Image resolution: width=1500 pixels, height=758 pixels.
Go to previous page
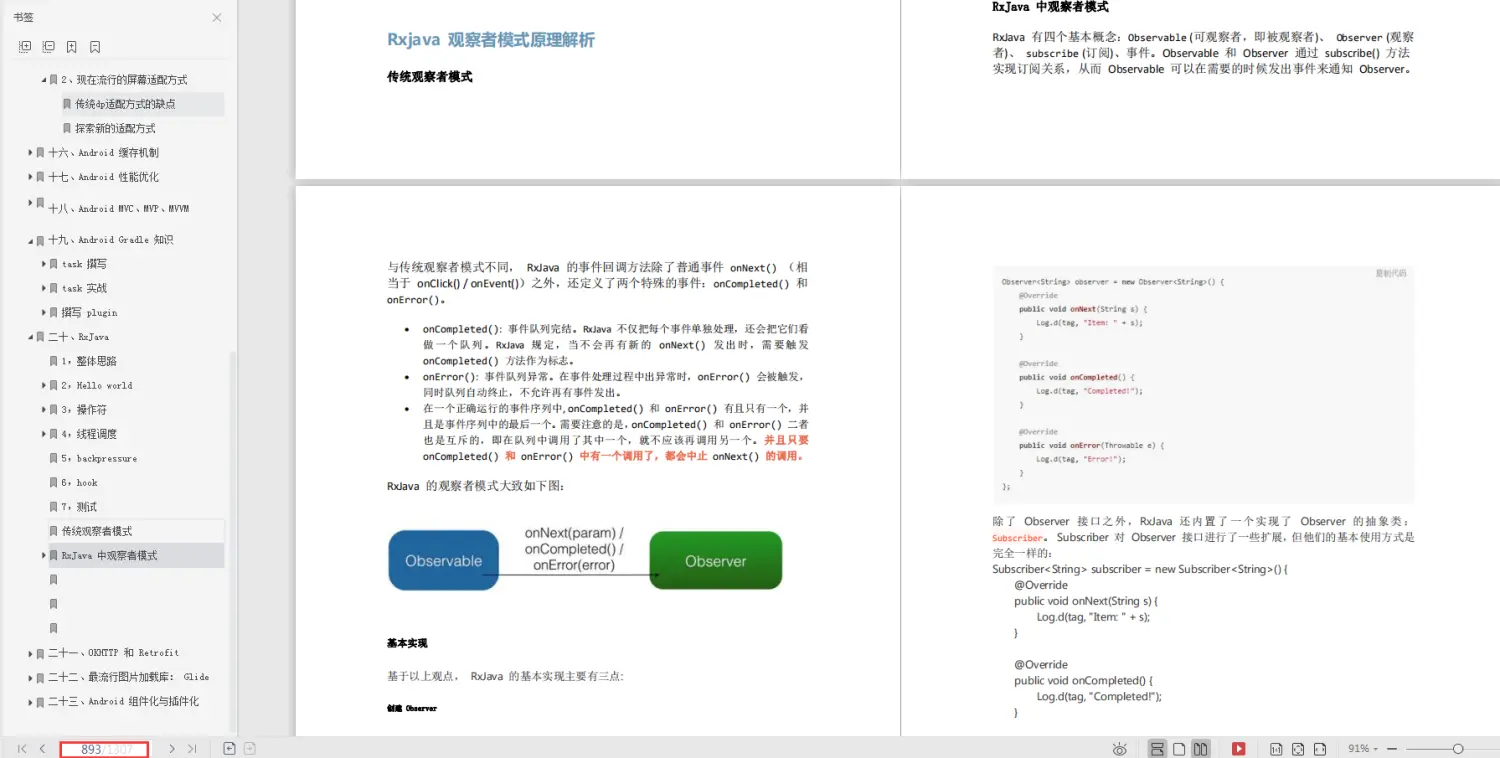(x=42, y=748)
